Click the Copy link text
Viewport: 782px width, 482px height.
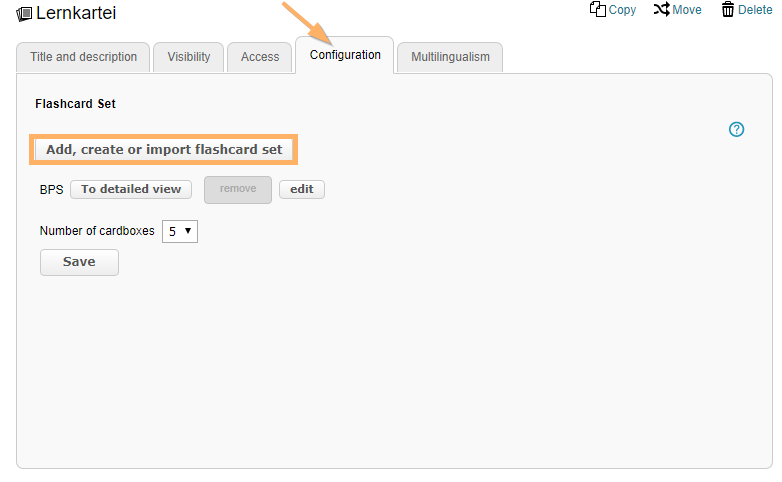pos(622,10)
